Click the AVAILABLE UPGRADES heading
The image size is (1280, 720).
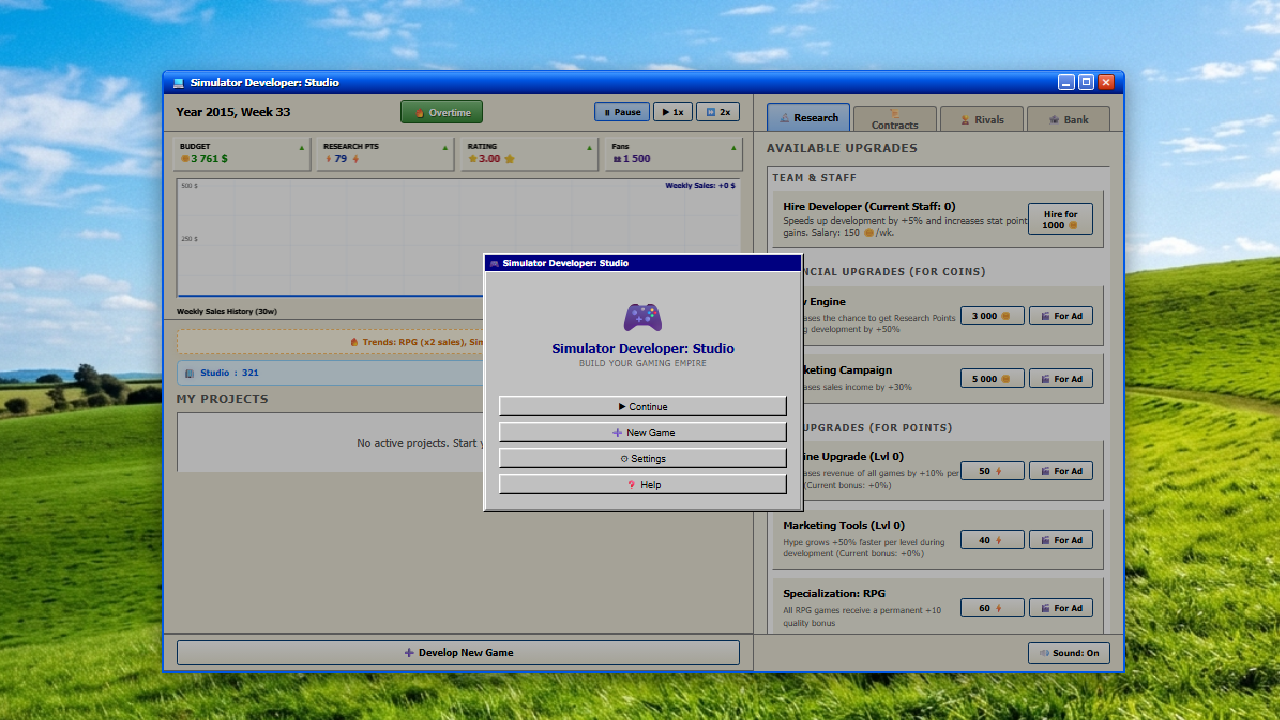tap(842, 148)
